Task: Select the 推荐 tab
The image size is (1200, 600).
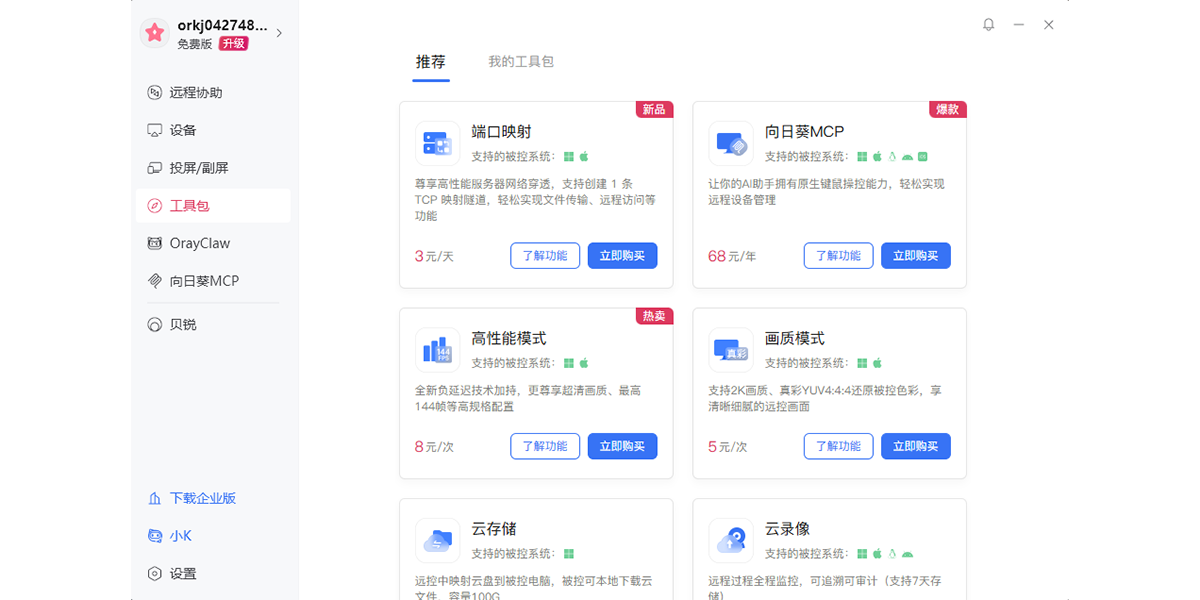Action: [431, 62]
